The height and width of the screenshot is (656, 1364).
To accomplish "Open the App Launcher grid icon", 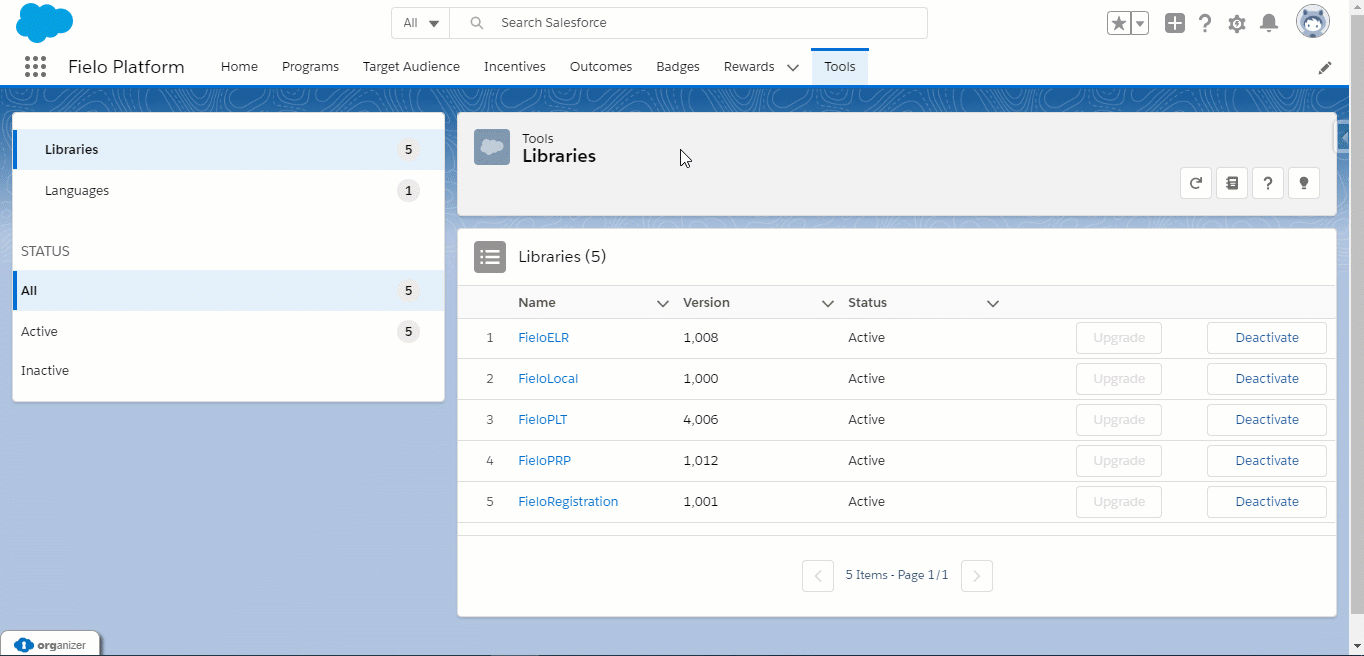I will click(x=35, y=67).
